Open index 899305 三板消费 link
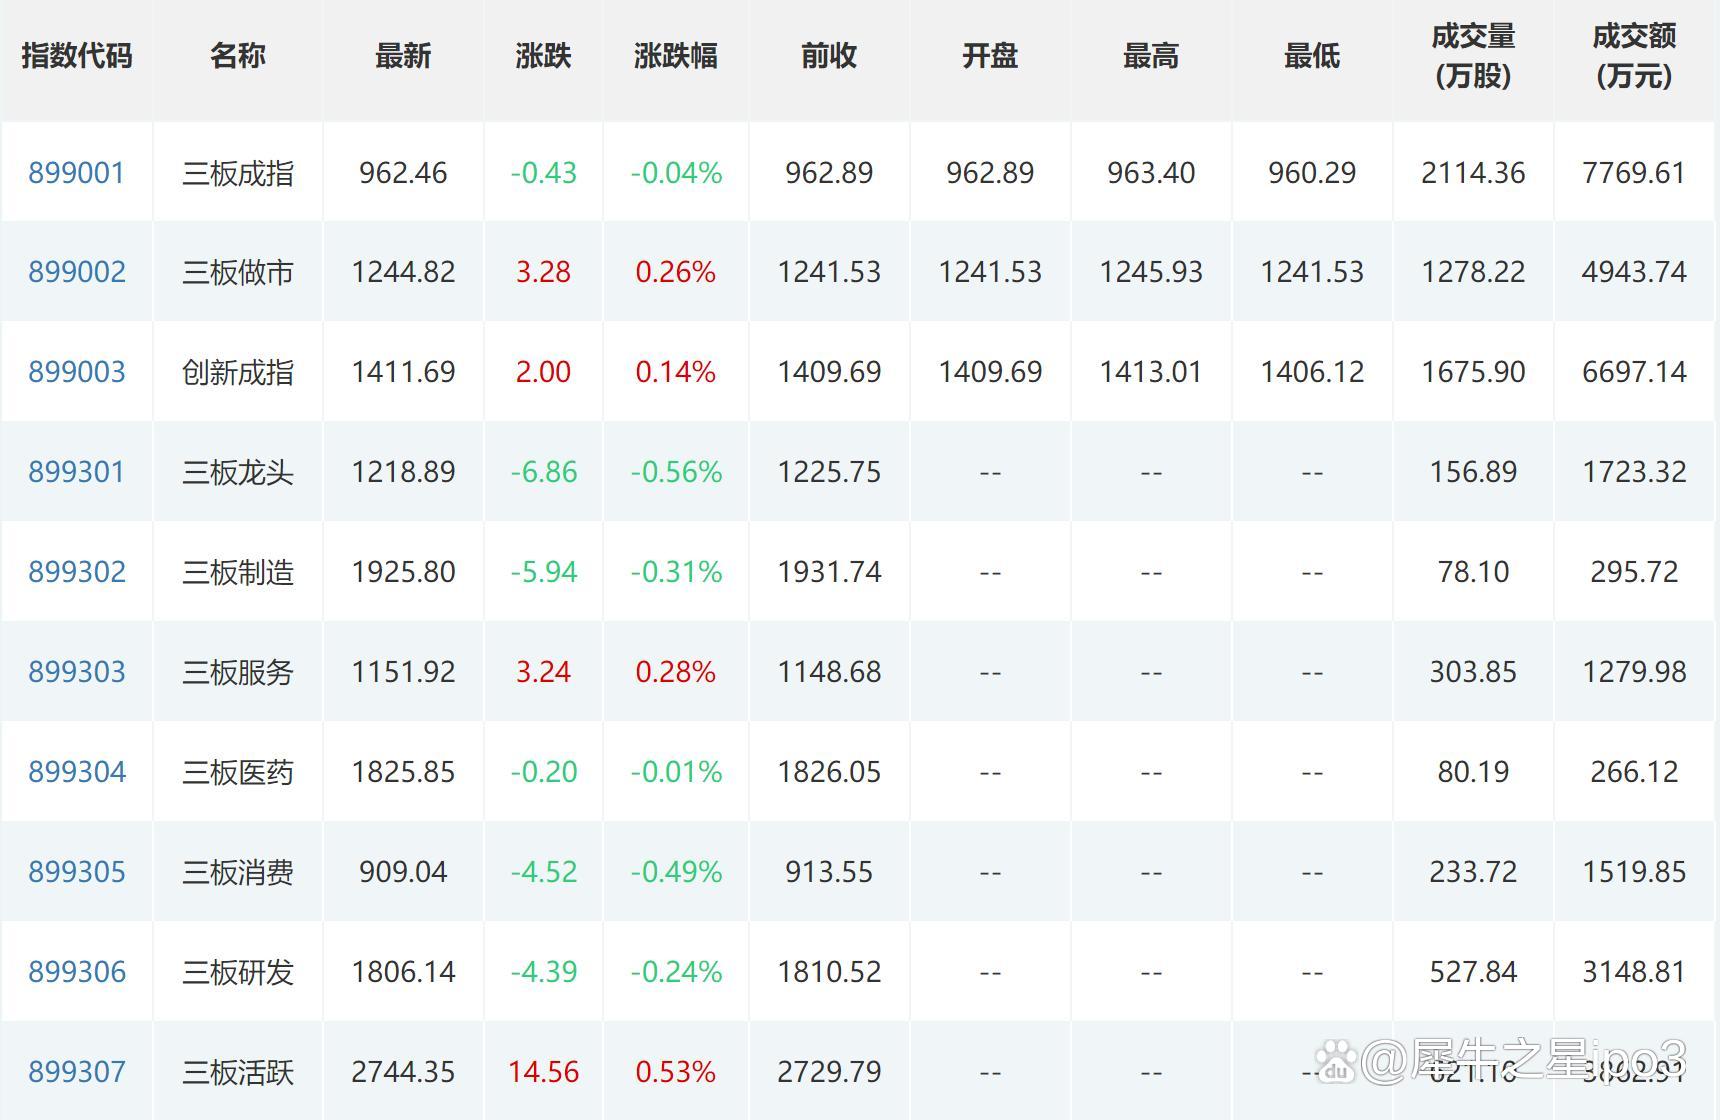 (x=76, y=871)
